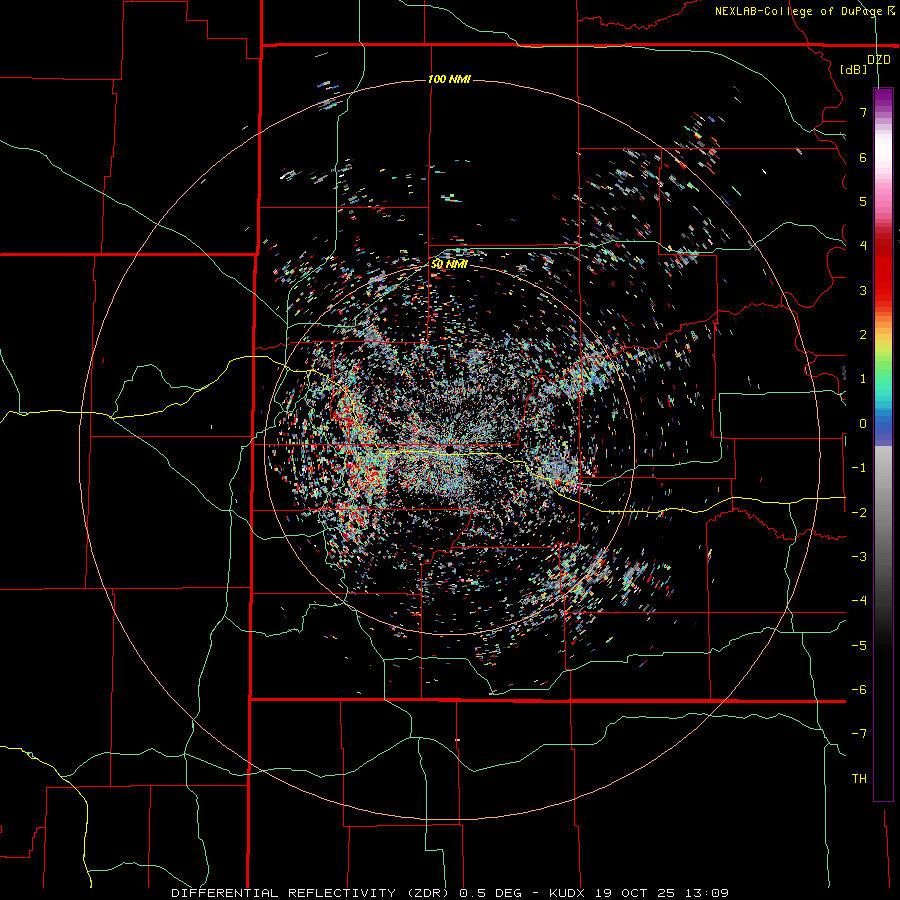Click the -3 value on the scale

pos(859,557)
